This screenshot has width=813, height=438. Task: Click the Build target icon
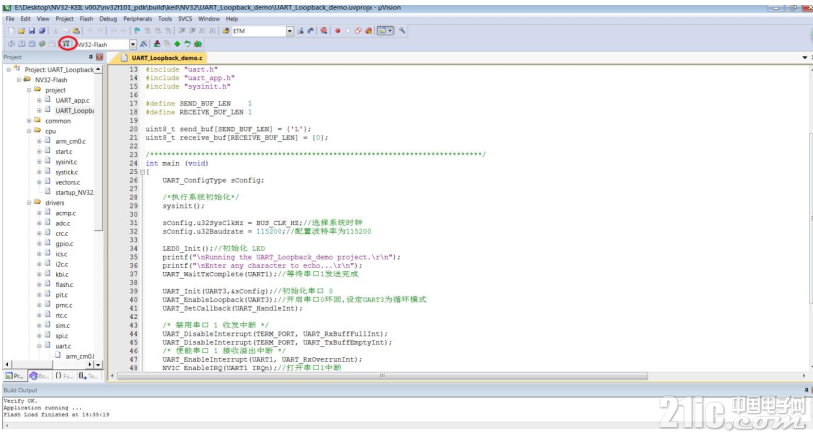tap(21, 44)
